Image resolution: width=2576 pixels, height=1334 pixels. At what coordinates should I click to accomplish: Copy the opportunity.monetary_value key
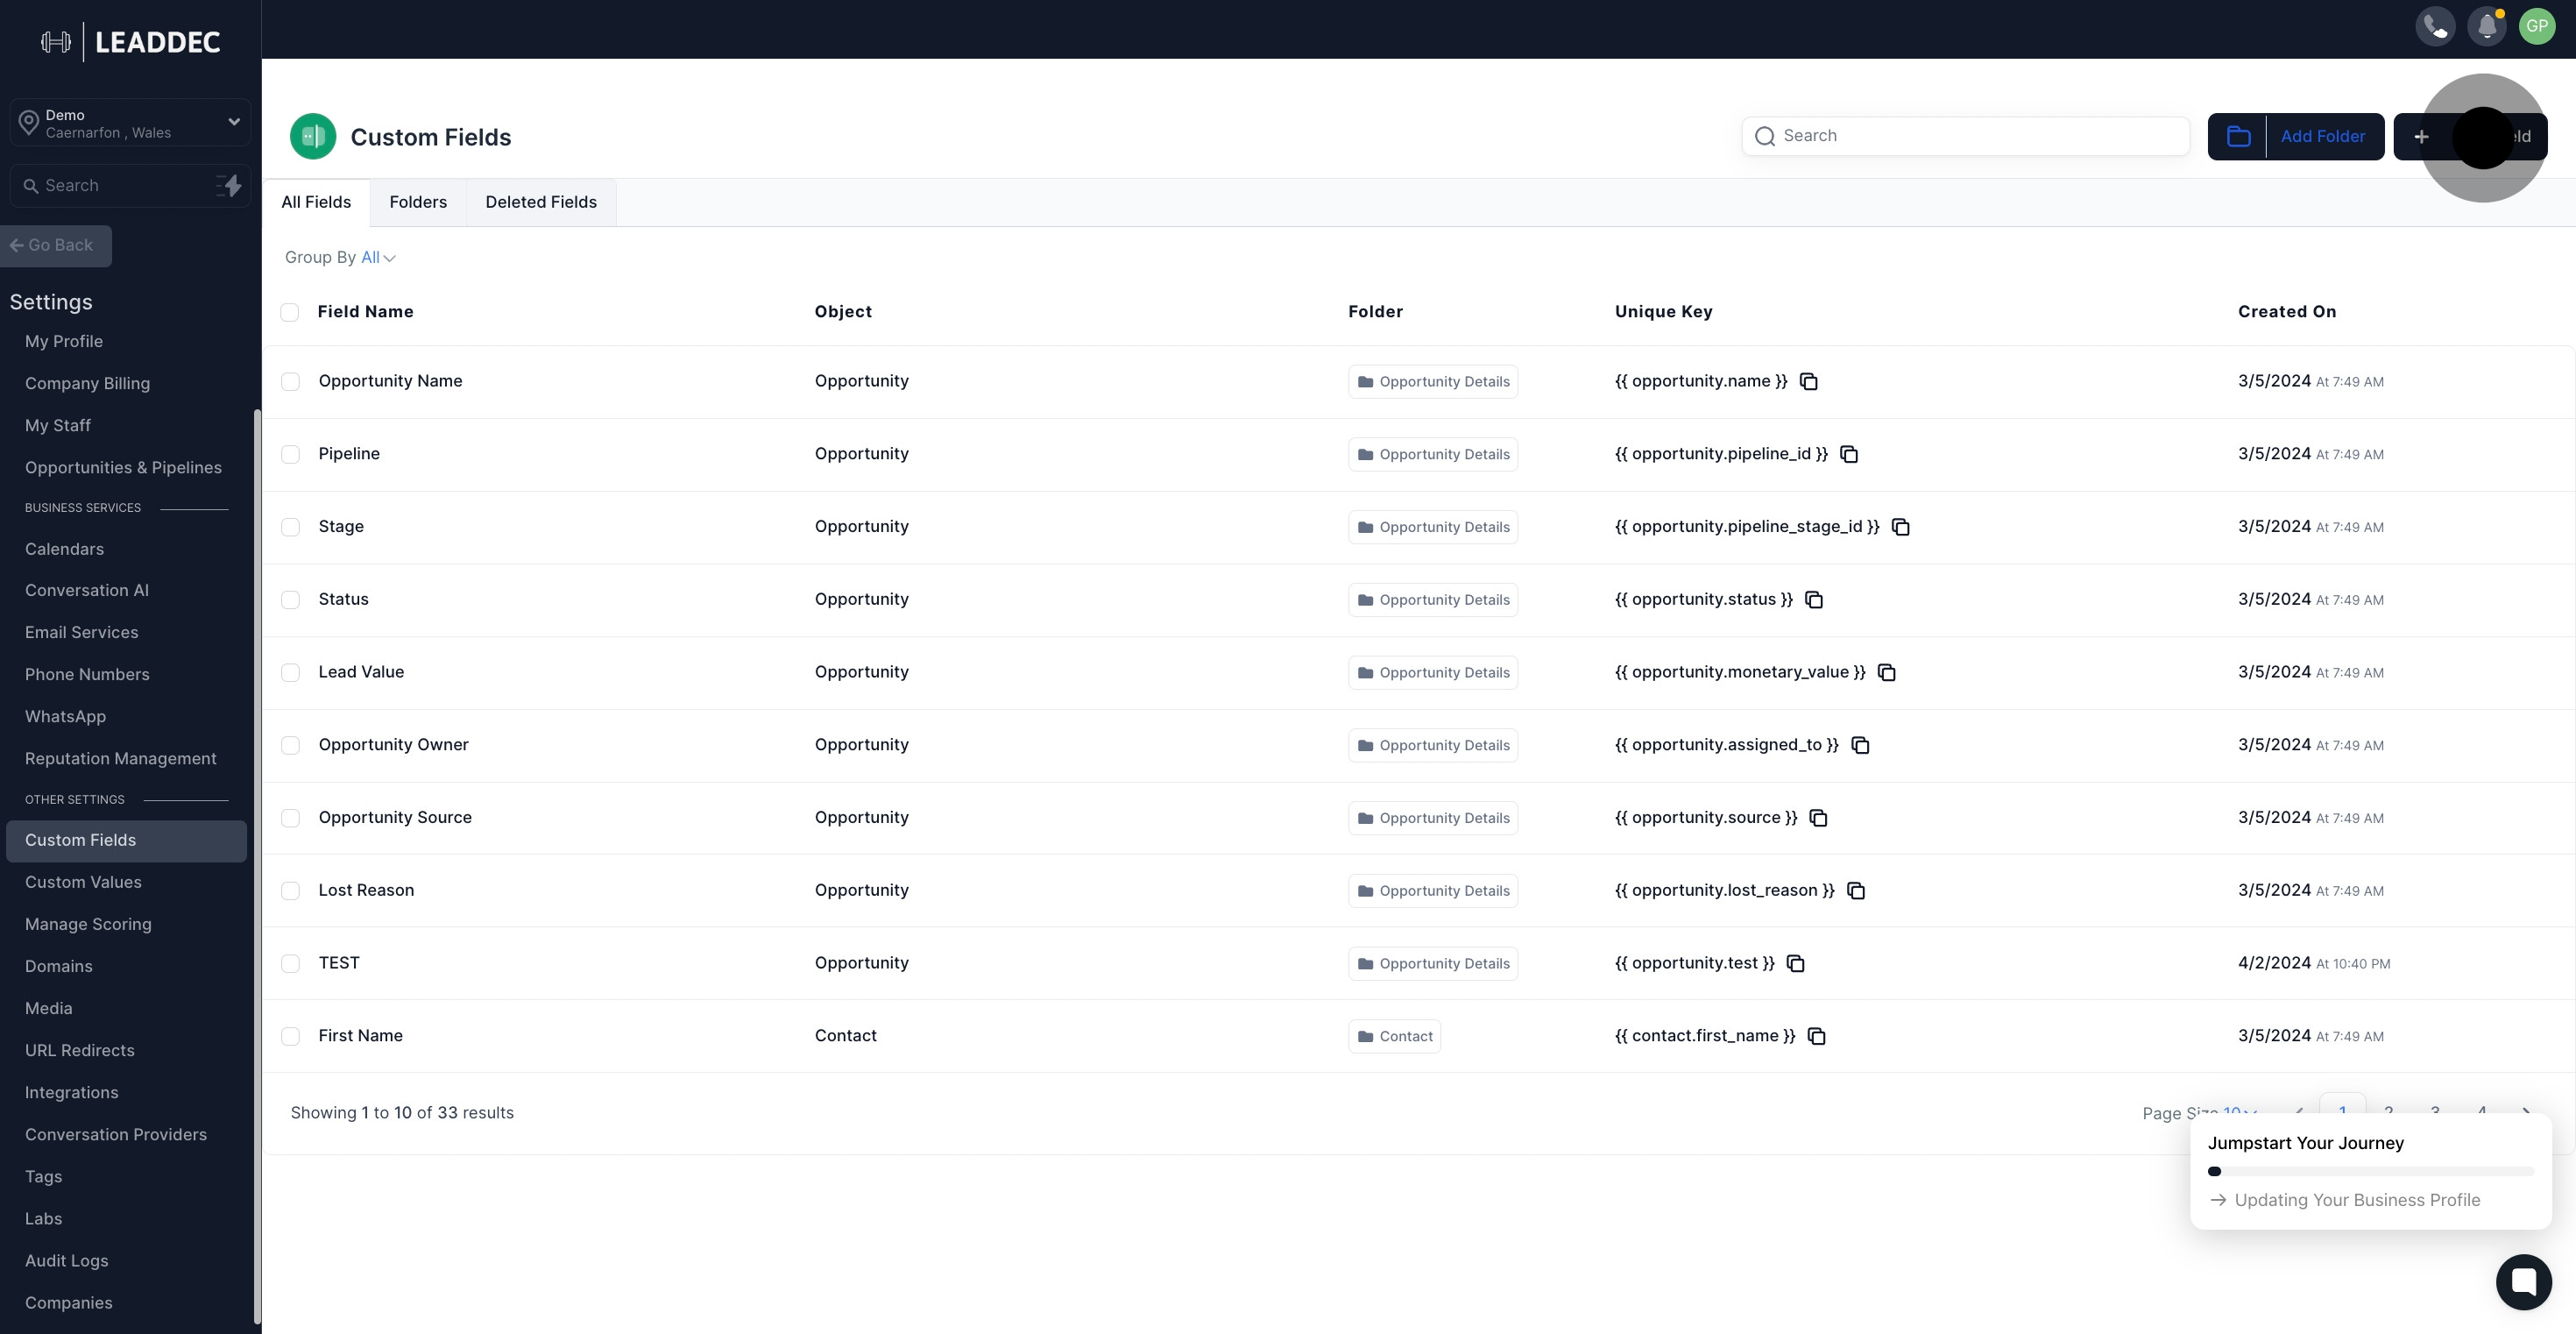tap(1887, 672)
